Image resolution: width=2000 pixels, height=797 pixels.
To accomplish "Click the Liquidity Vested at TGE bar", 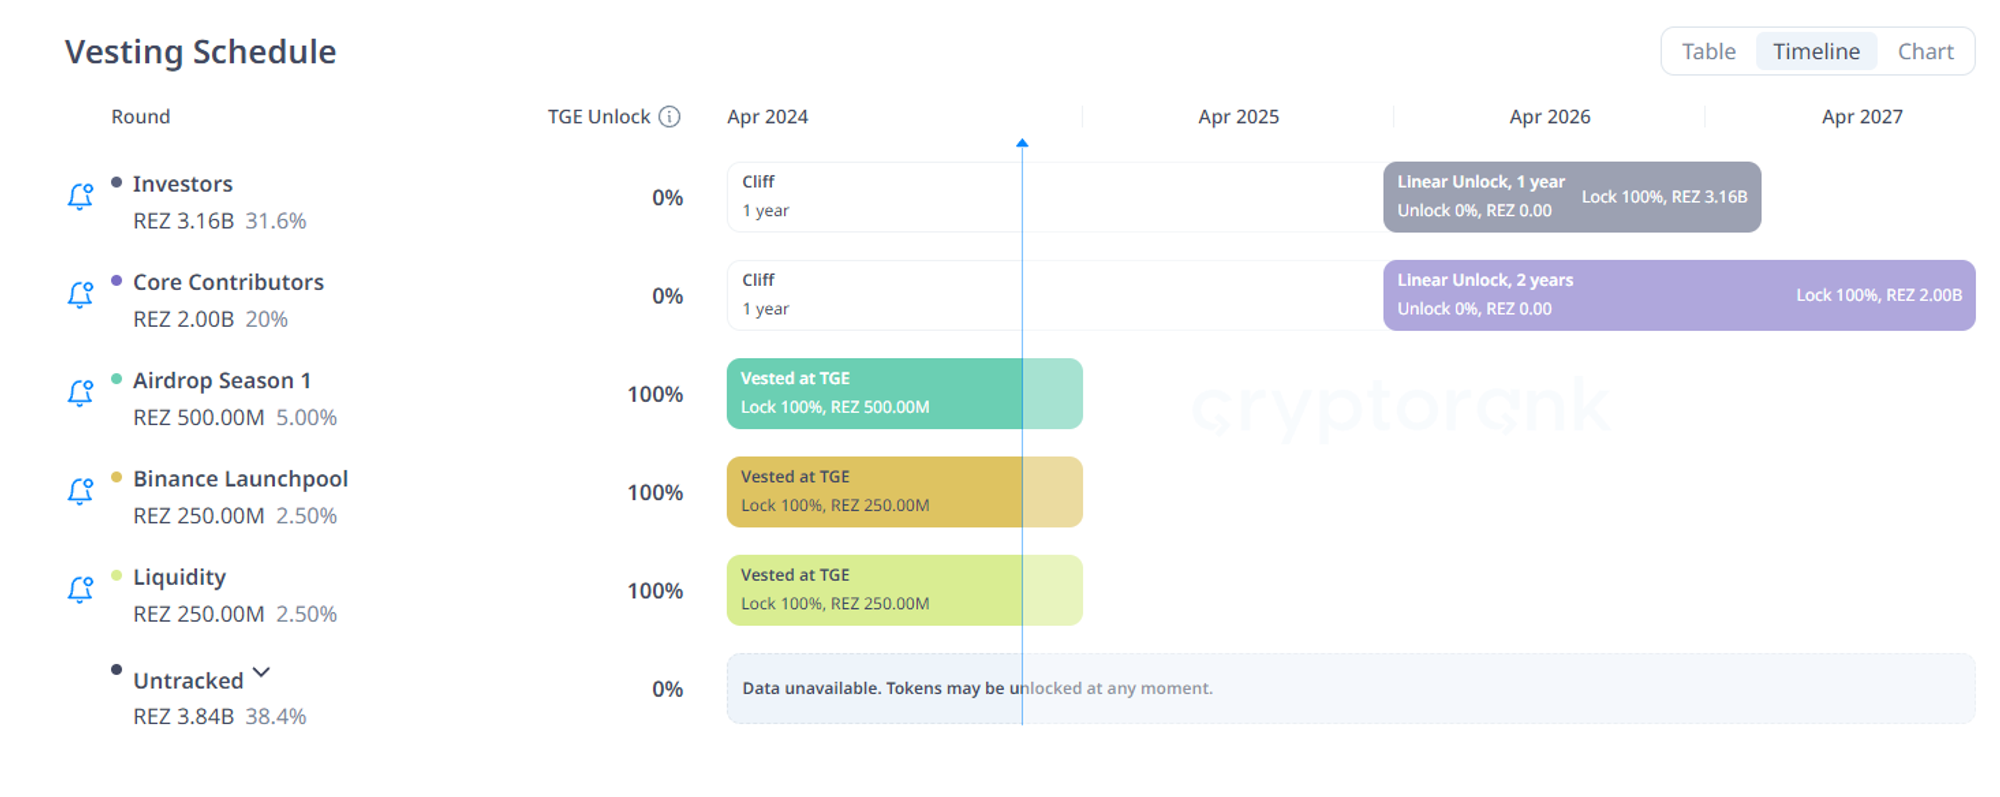I will pyautogui.click(x=904, y=590).
